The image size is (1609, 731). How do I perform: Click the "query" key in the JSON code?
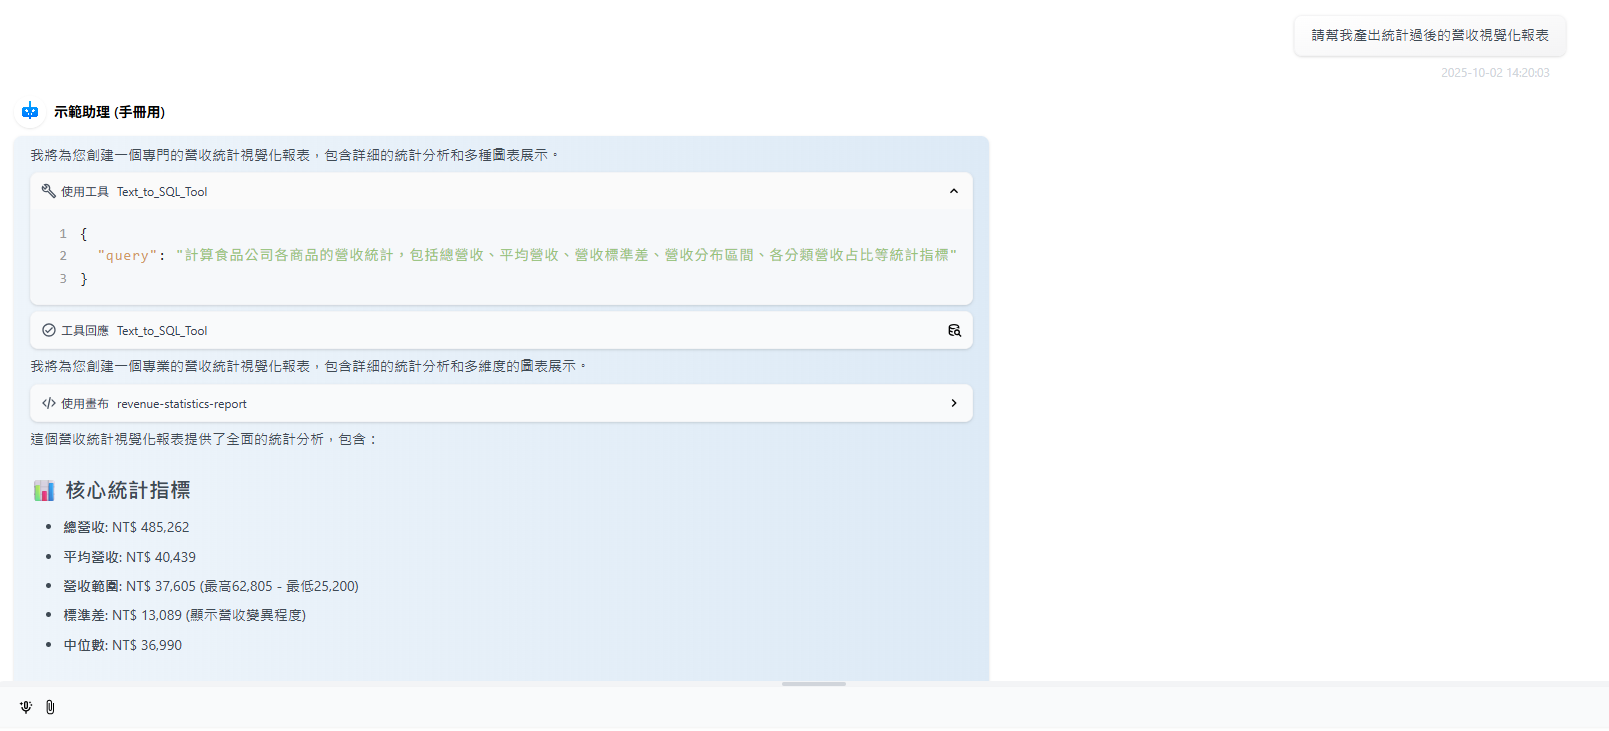tap(127, 256)
